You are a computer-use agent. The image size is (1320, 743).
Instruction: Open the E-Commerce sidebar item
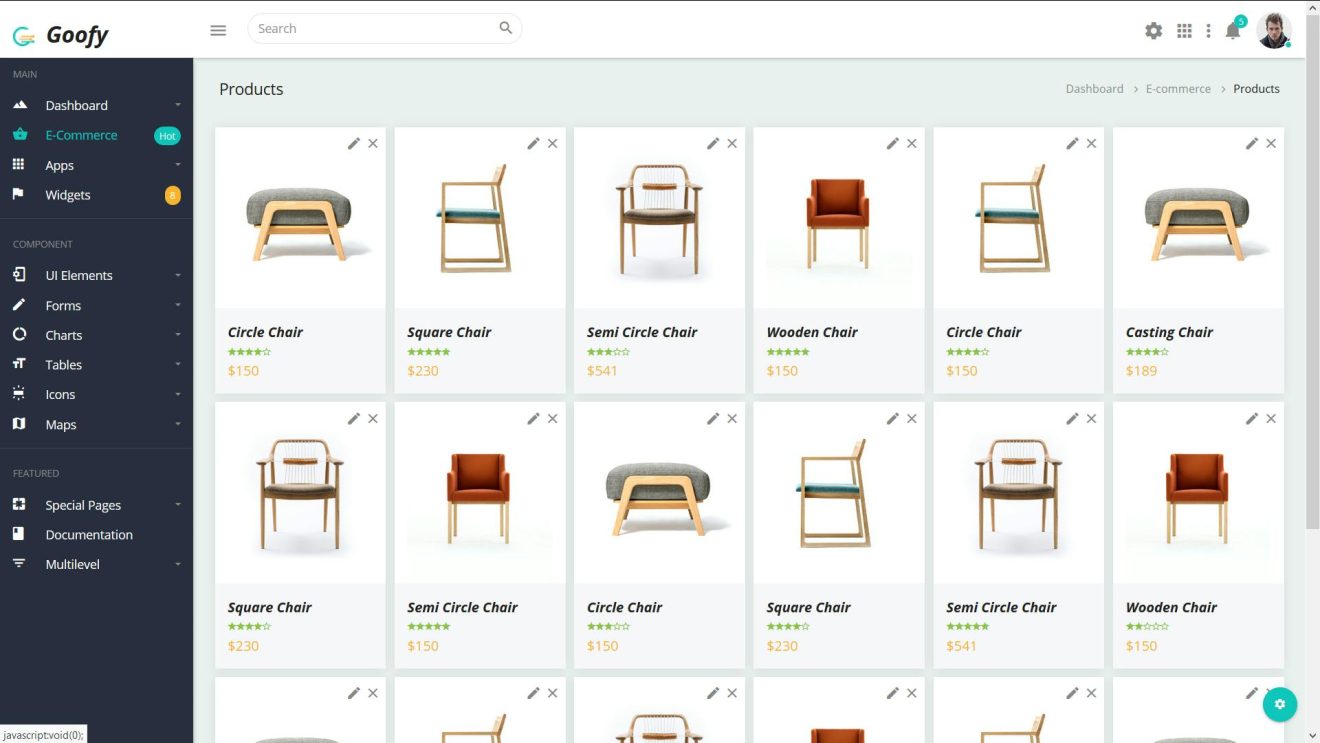[81, 135]
